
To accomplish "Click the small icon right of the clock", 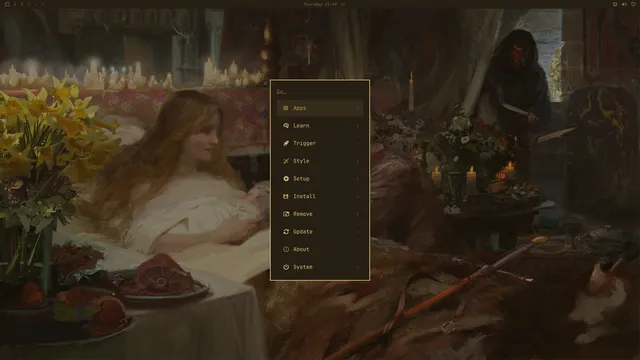I will coord(343,4).
